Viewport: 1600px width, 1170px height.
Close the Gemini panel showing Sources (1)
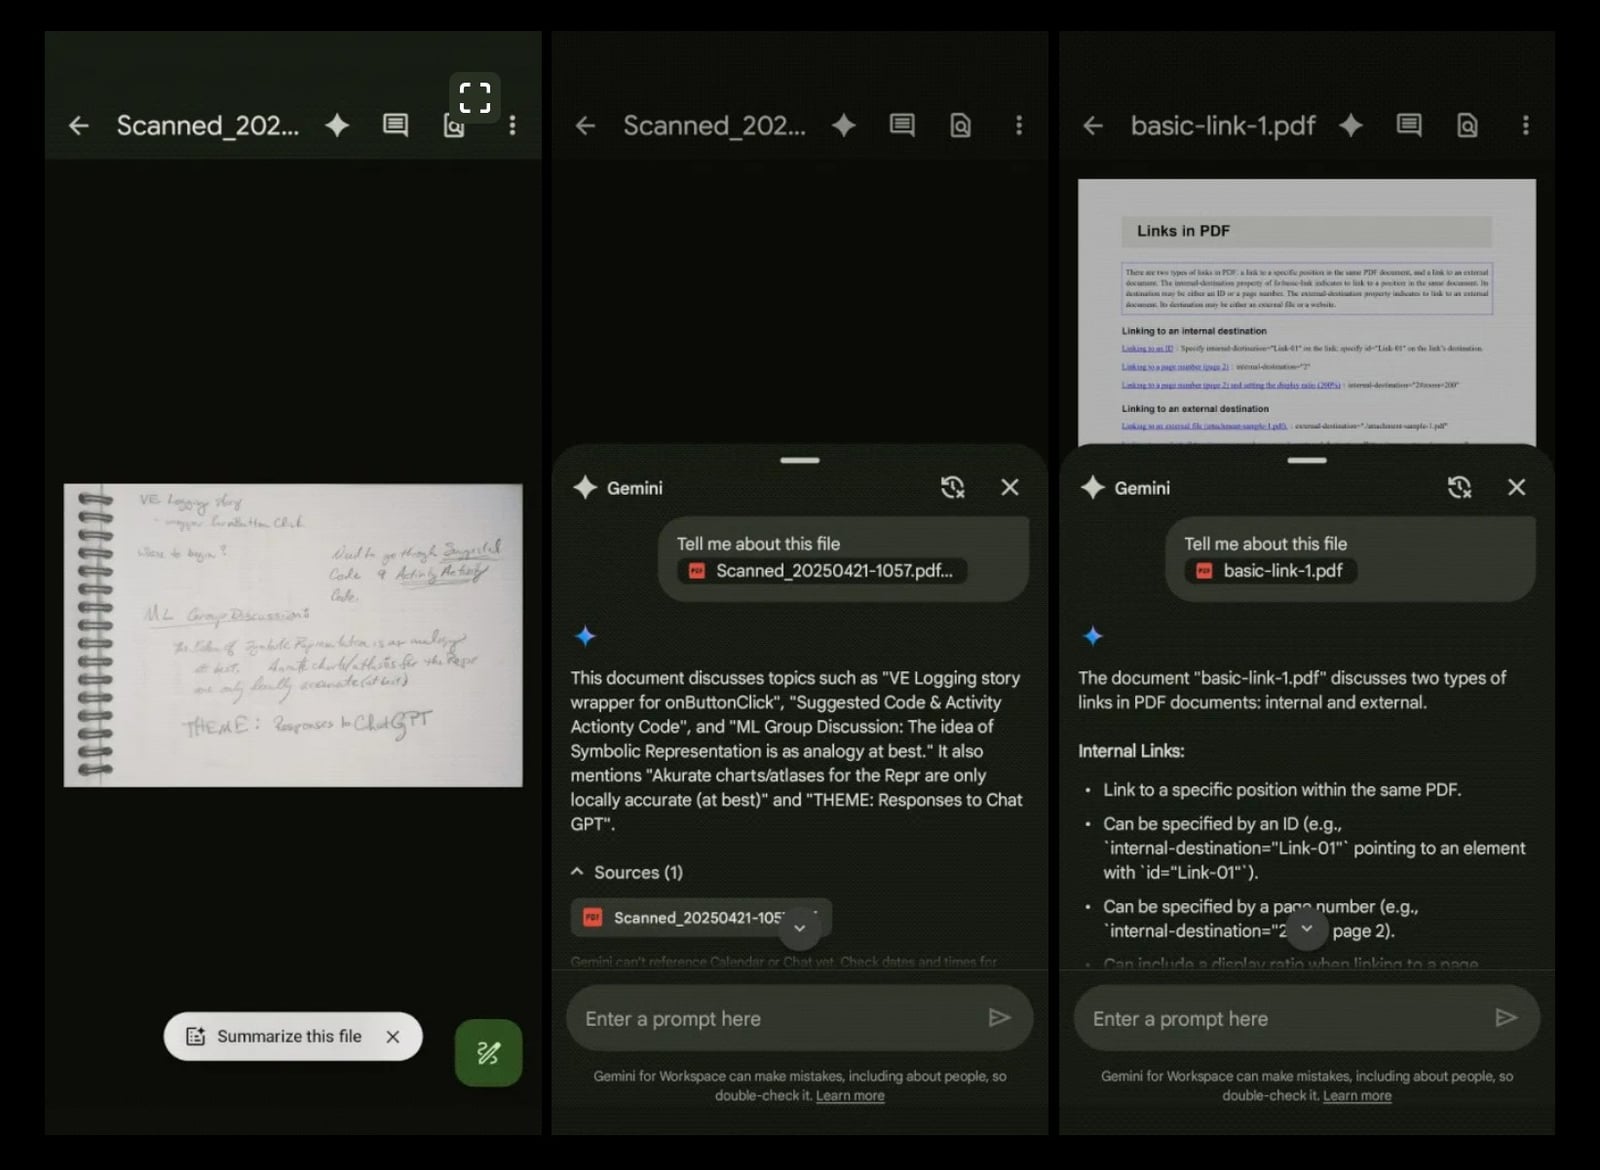tap(1010, 488)
